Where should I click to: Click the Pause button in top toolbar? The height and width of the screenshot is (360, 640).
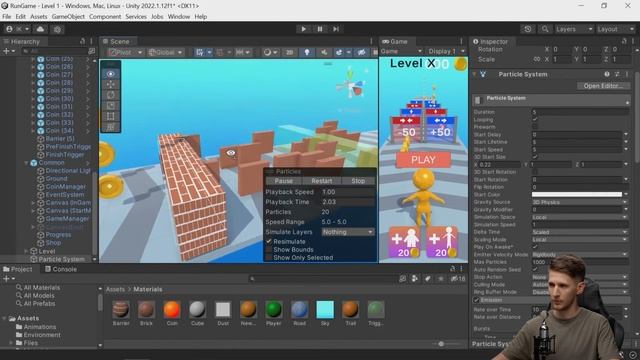point(320,29)
